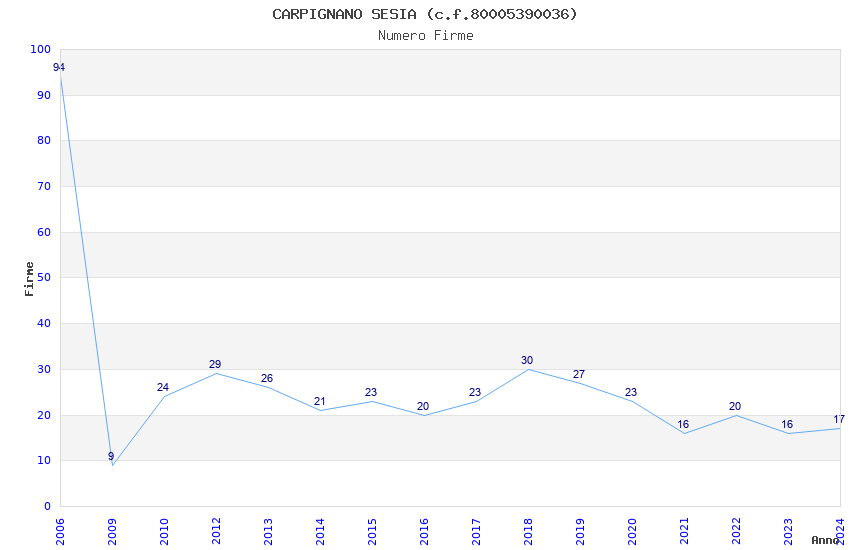
Task: Click the y-axis tick label 60
Action: [44, 232]
